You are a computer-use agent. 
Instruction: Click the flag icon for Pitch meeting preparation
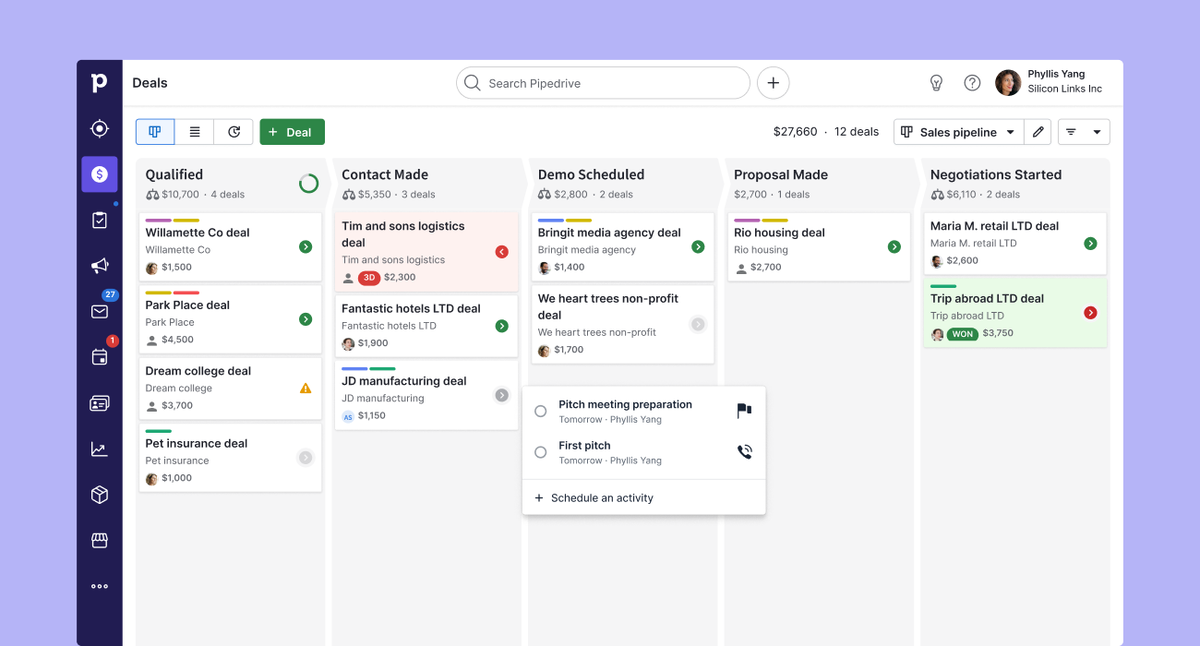tap(744, 411)
